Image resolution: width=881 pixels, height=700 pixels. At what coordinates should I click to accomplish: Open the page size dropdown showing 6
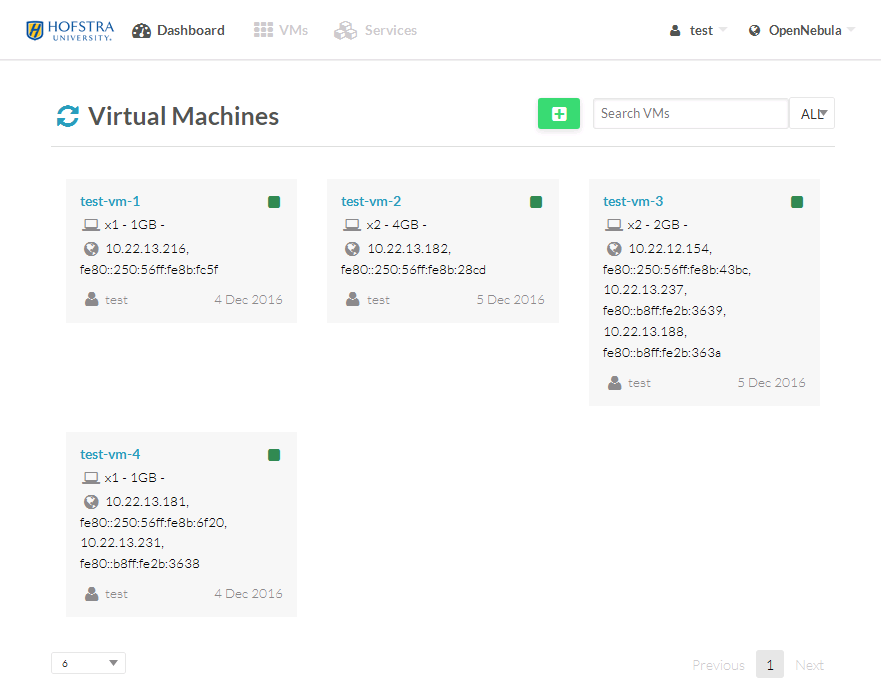click(x=88, y=663)
